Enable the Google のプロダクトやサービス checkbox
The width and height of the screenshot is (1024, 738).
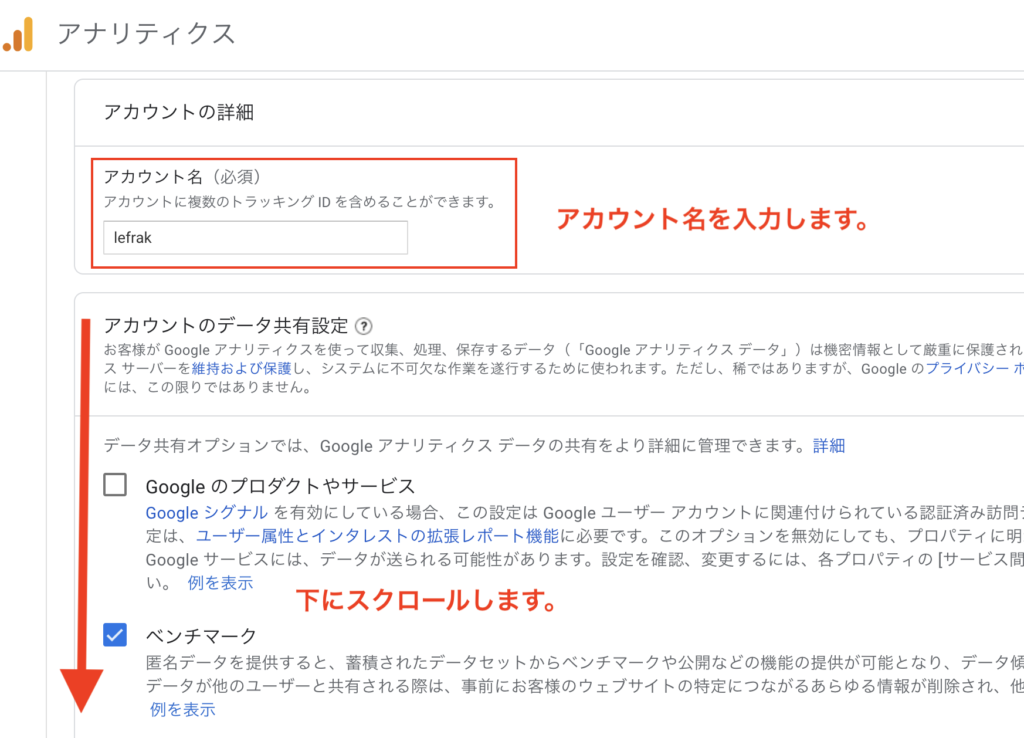click(x=115, y=485)
